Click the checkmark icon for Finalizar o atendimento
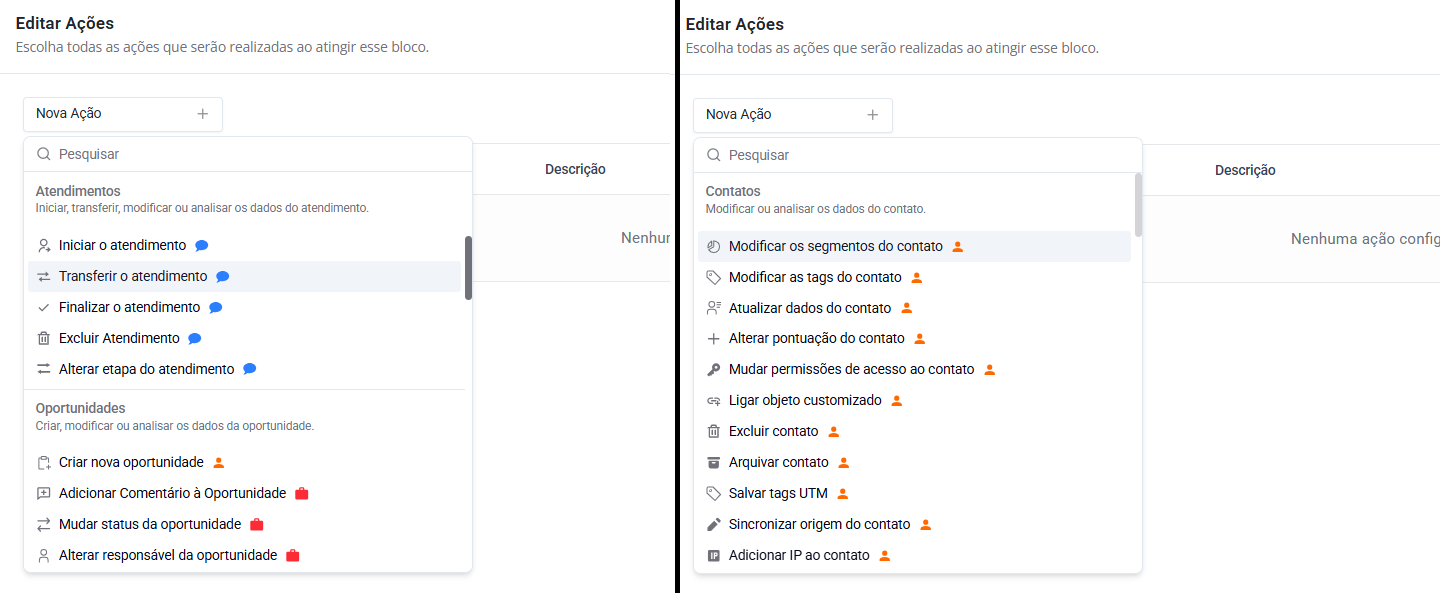This screenshot has width=1440, height=593. click(x=43, y=307)
